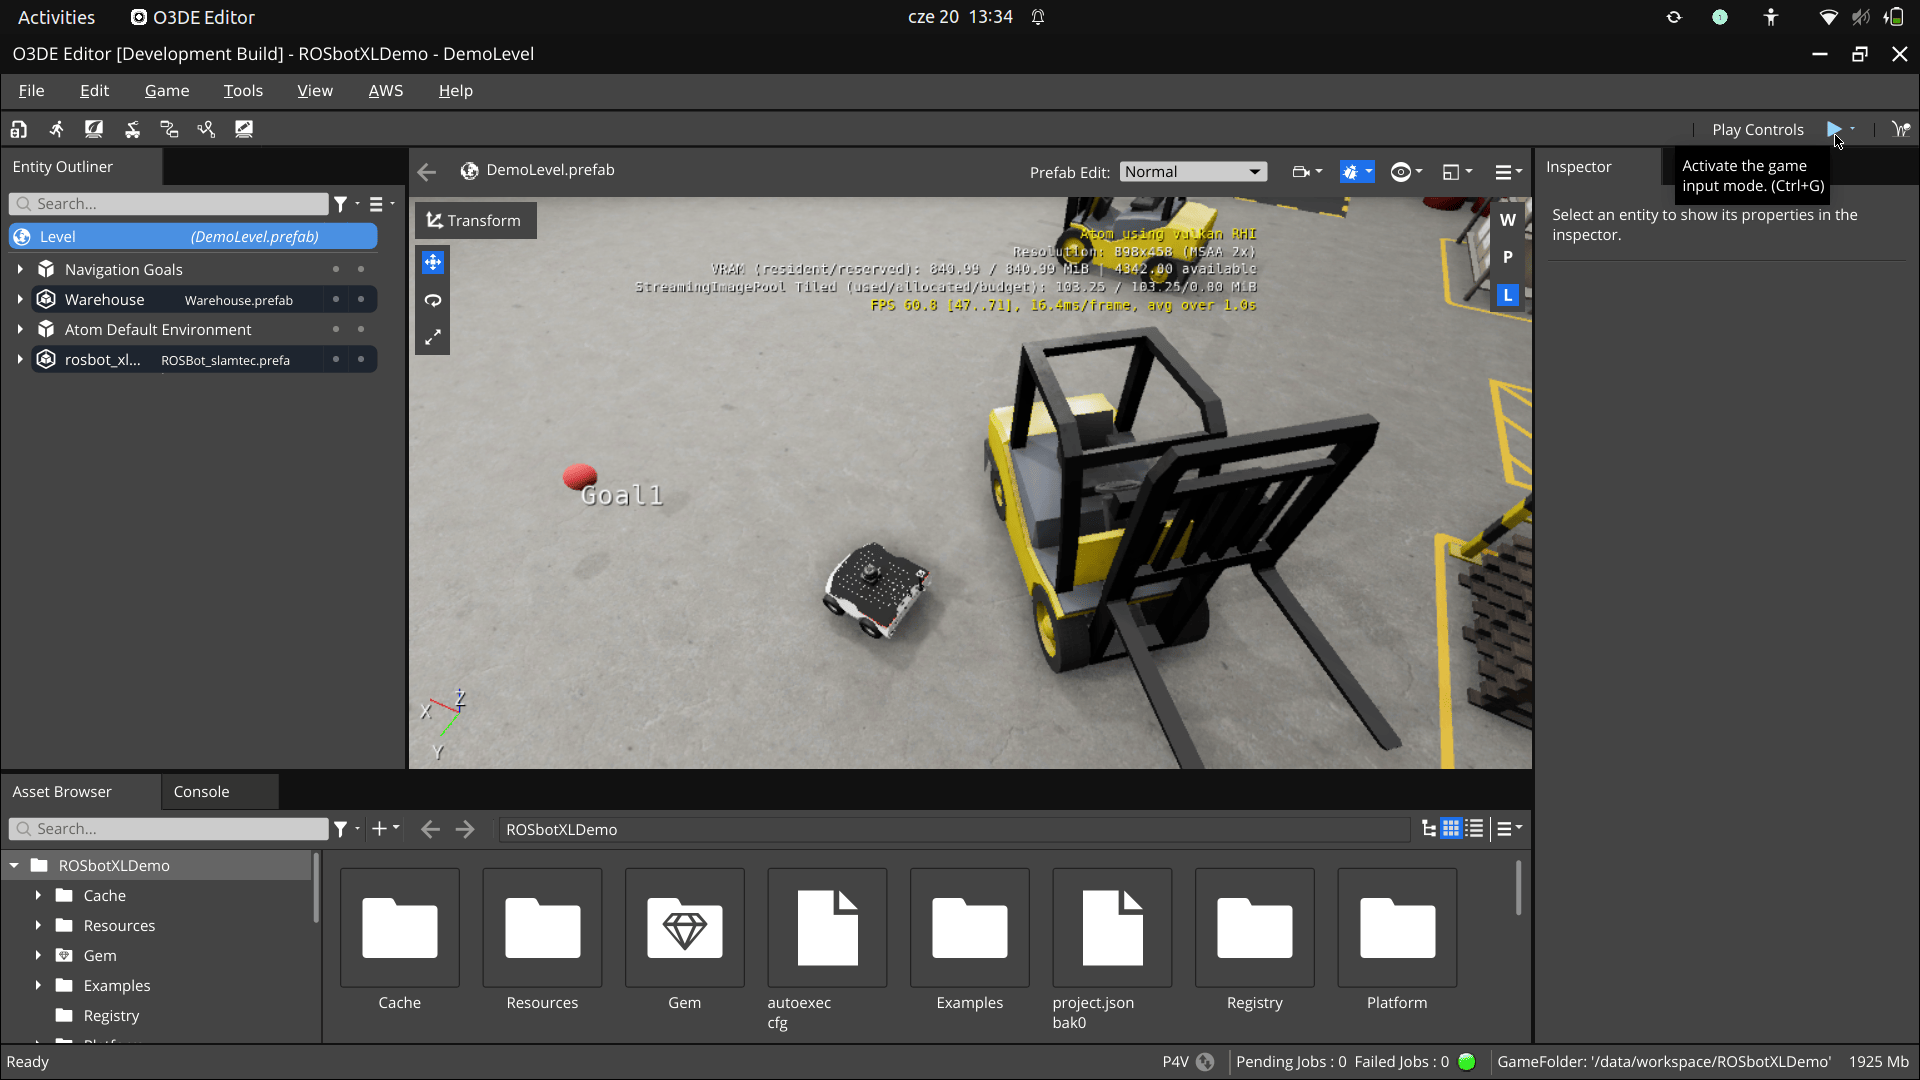Open the Tools menu

[243, 91]
